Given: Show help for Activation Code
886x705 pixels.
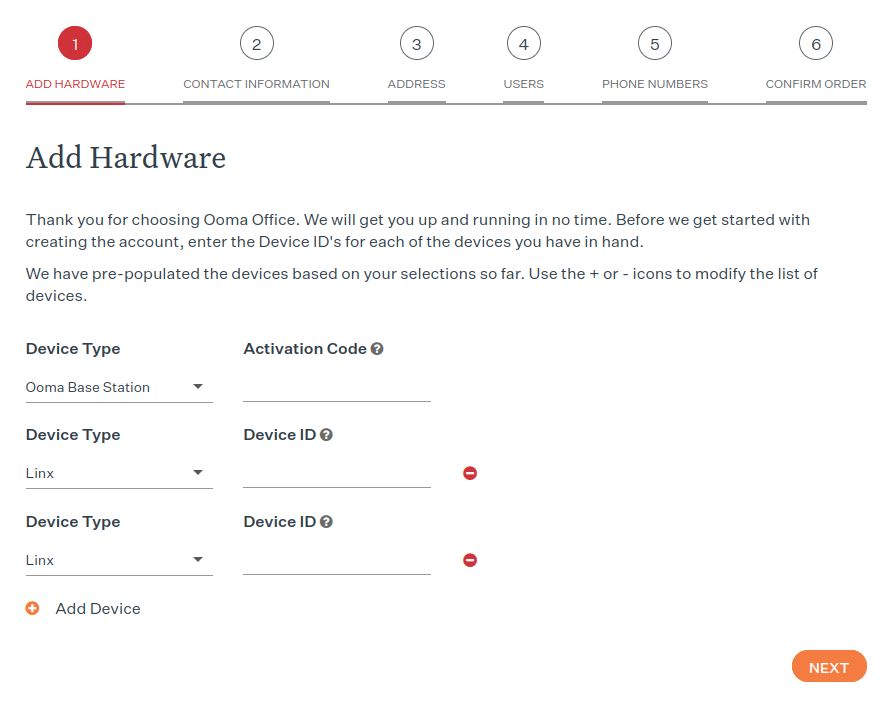Looking at the screenshot, I should pyautogui.click(x=377, y=349).
